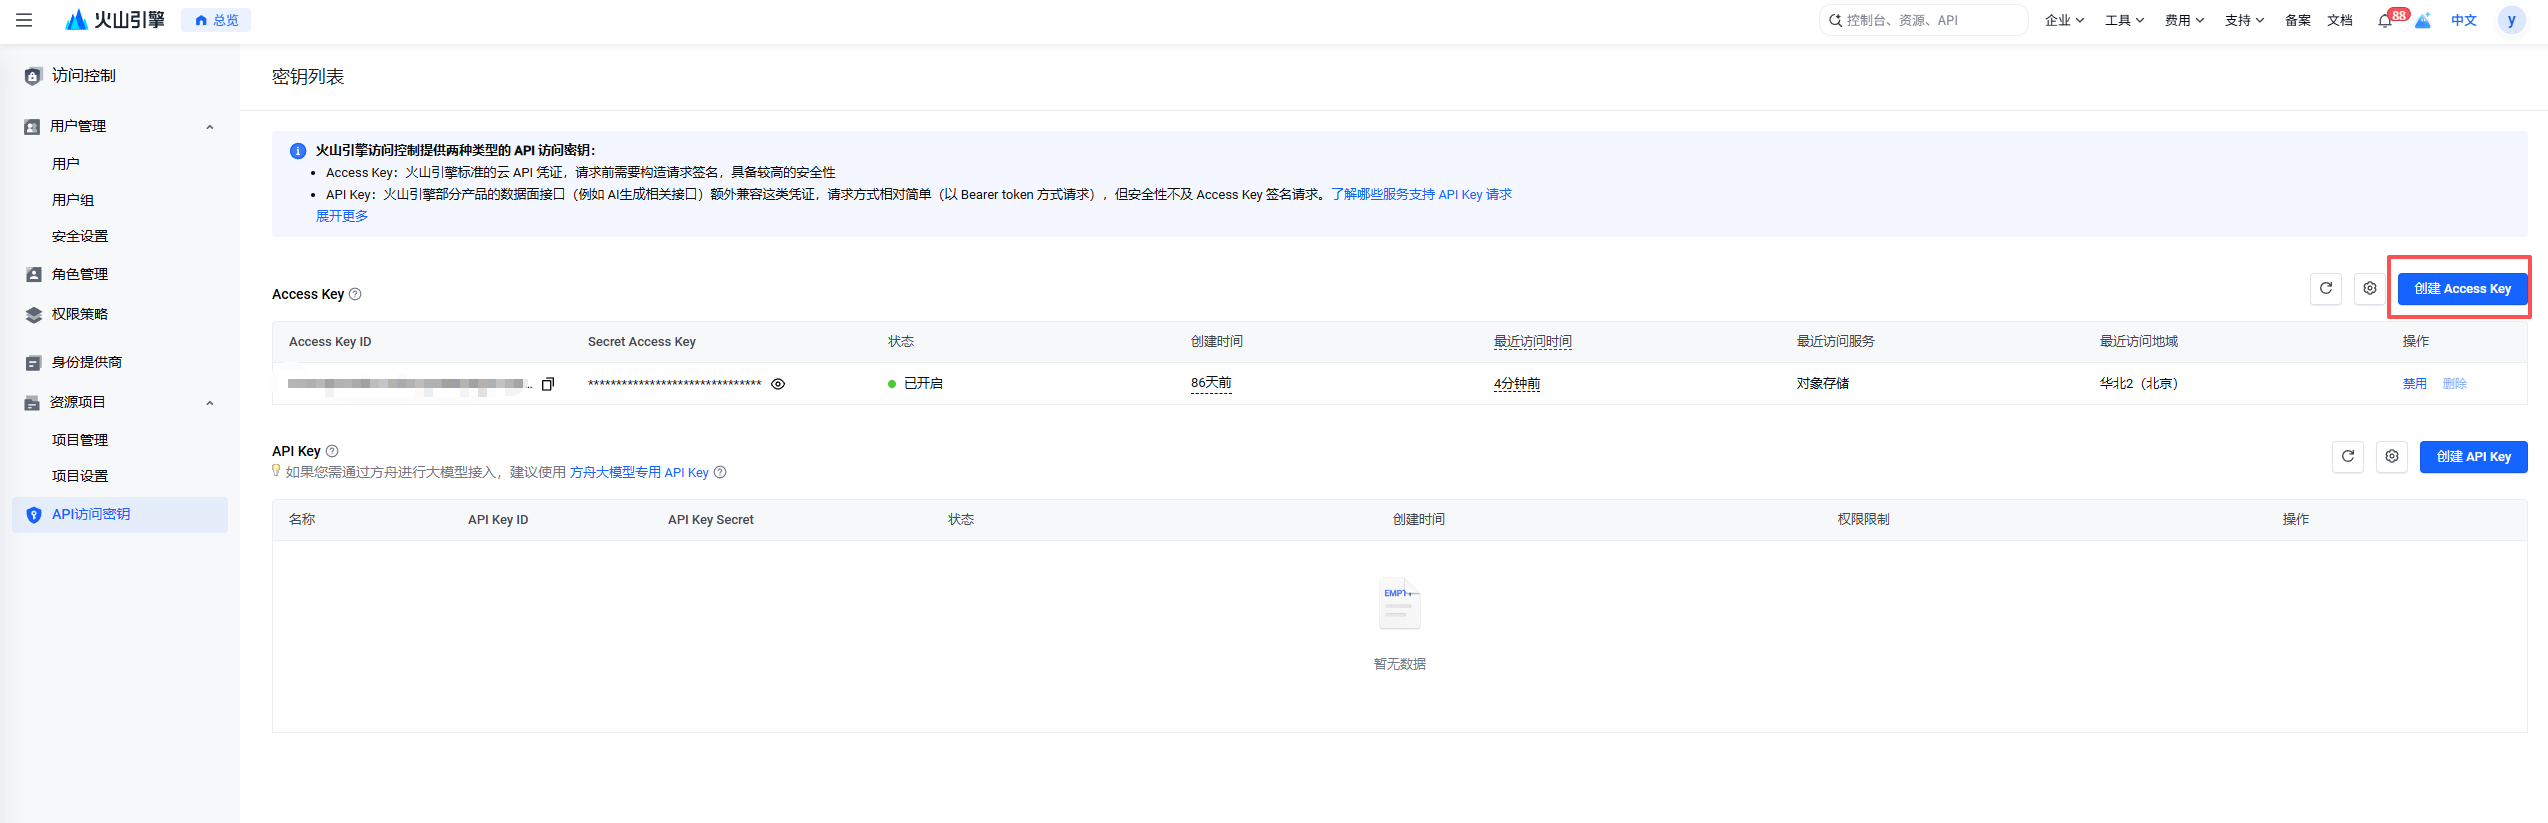Open 用户组 in sidebar
This screenshot has height=823, width=2548.
[73, 200]
